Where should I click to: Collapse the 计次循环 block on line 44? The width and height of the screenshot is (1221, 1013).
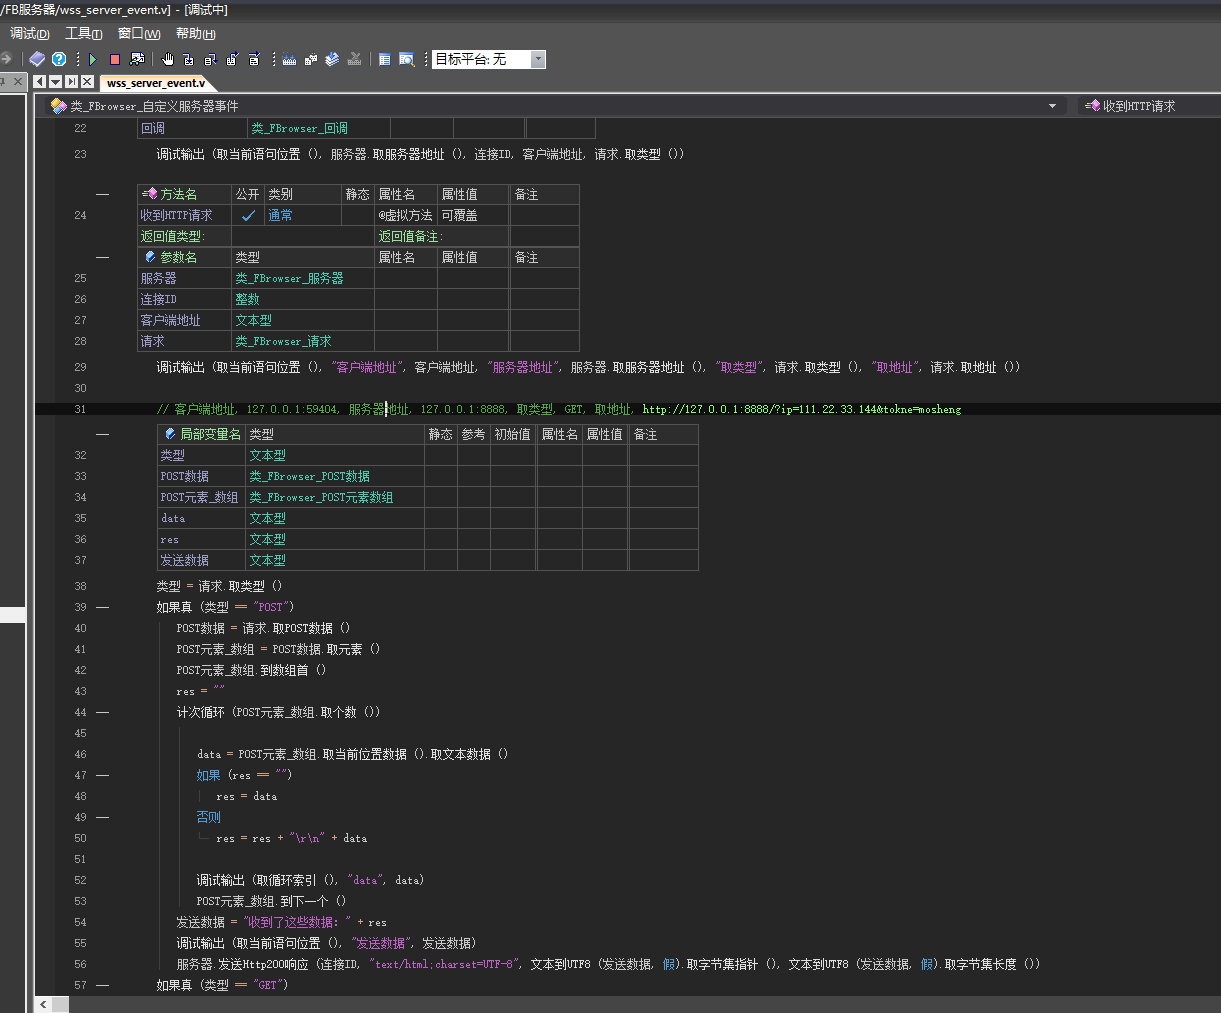(x=103, y=712)
